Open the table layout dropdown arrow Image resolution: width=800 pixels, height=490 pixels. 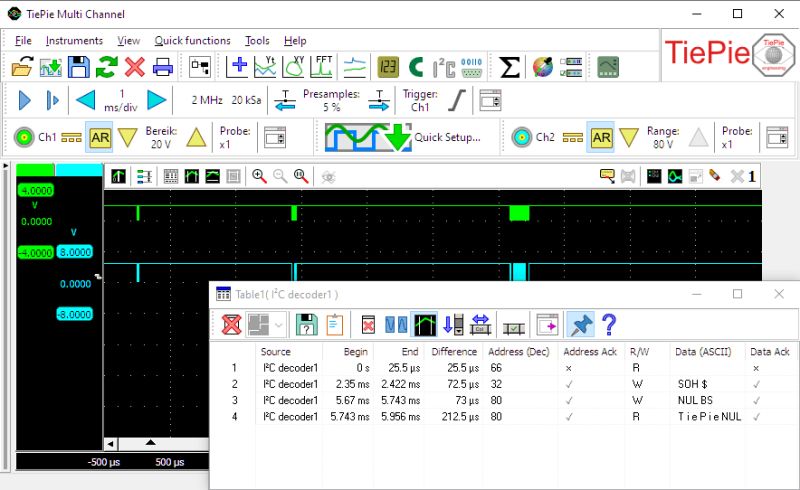[x=279, y=325]
